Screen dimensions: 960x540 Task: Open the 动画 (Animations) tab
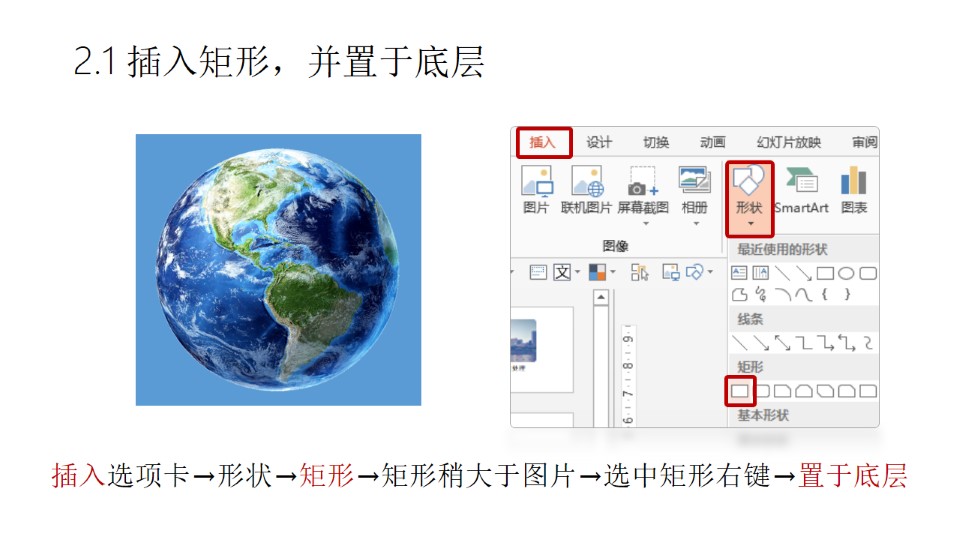click(x=713, y=143)
